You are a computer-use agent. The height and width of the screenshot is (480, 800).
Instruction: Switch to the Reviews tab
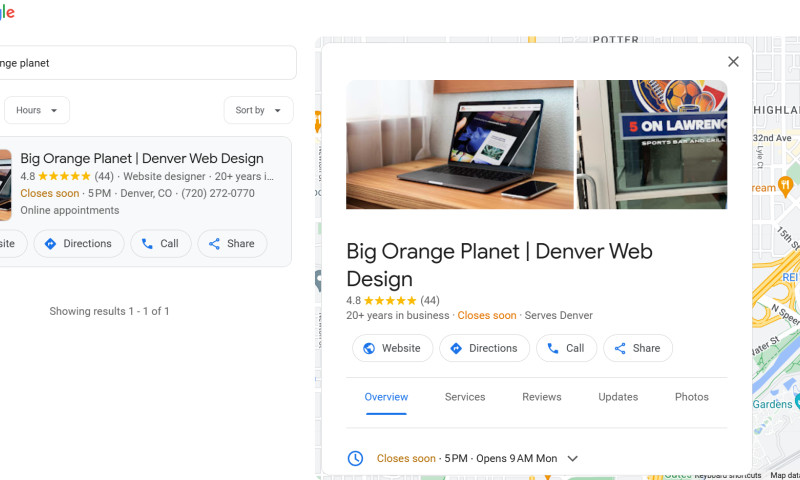541,397
